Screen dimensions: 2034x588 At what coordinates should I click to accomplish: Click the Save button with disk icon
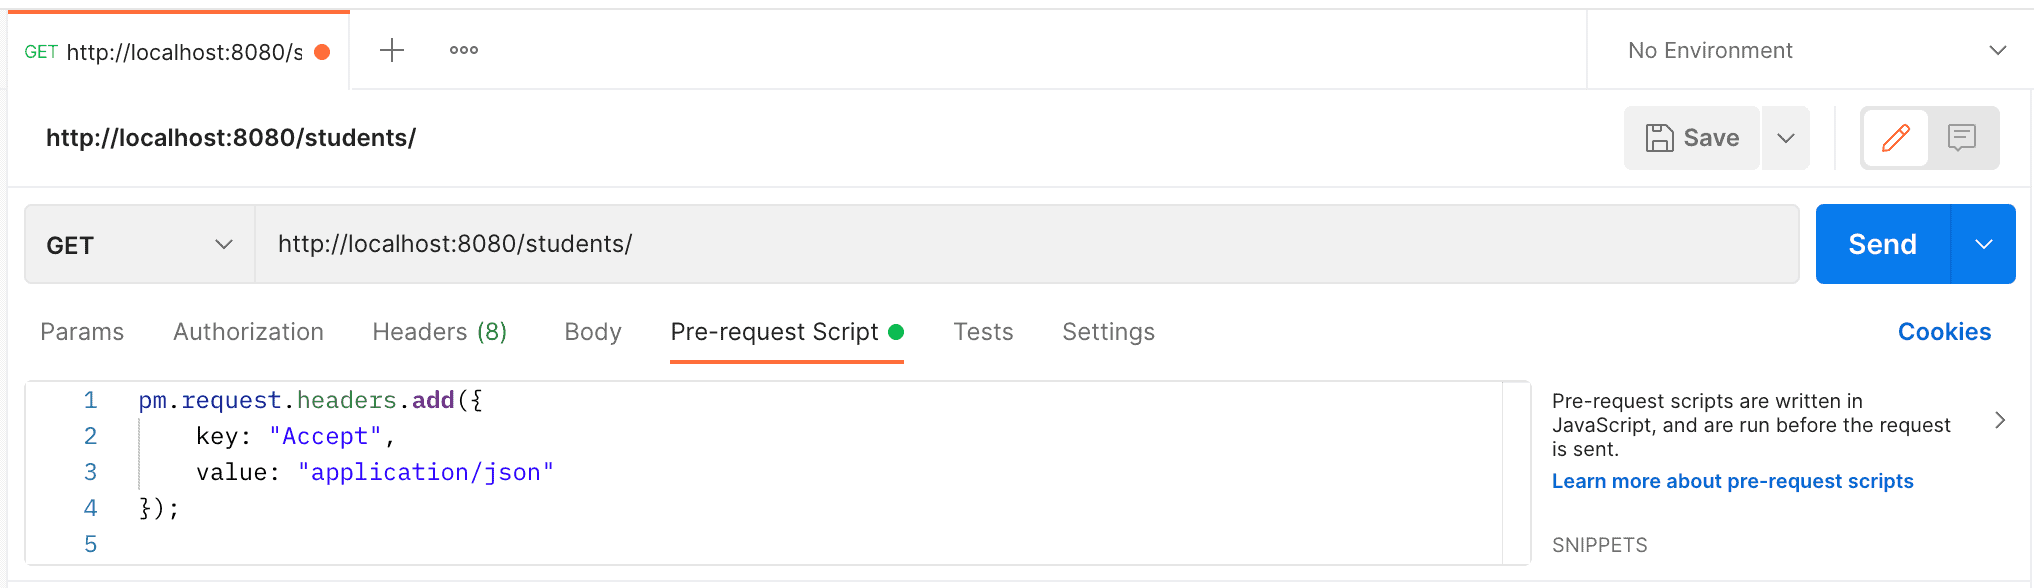1691,137
